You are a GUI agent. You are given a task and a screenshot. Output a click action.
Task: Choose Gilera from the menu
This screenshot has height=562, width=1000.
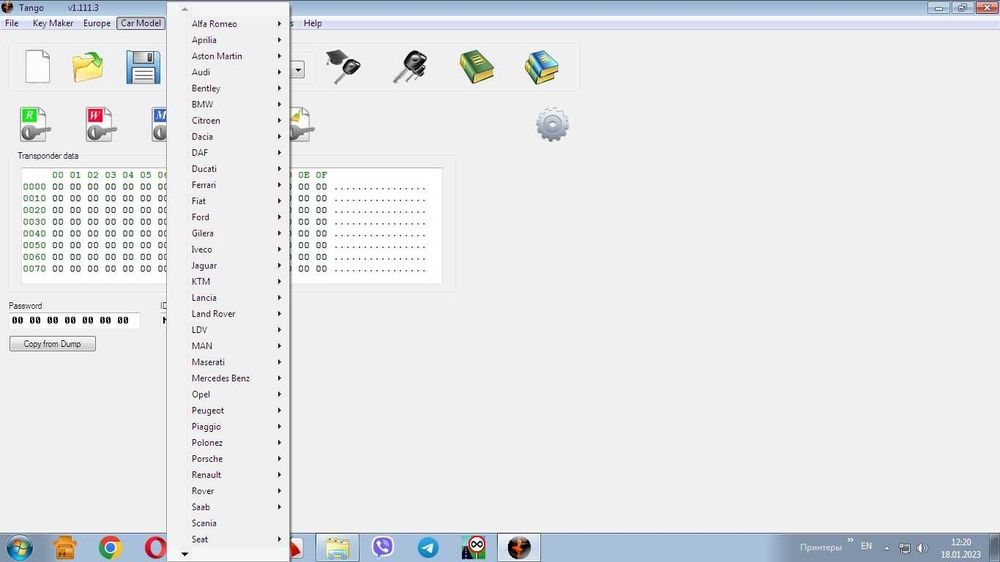[x=228, y=233]
